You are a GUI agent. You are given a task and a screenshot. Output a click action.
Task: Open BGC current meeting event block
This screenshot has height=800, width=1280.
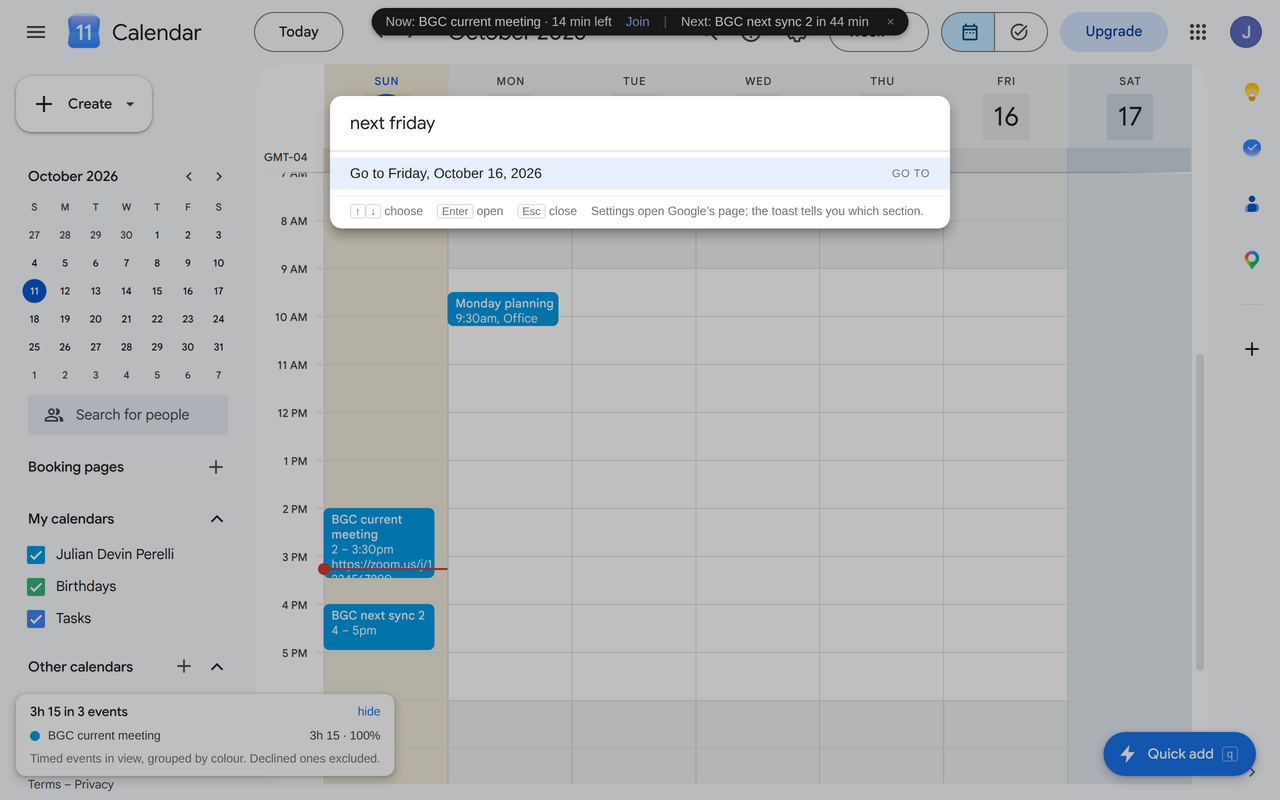(379, 543)
